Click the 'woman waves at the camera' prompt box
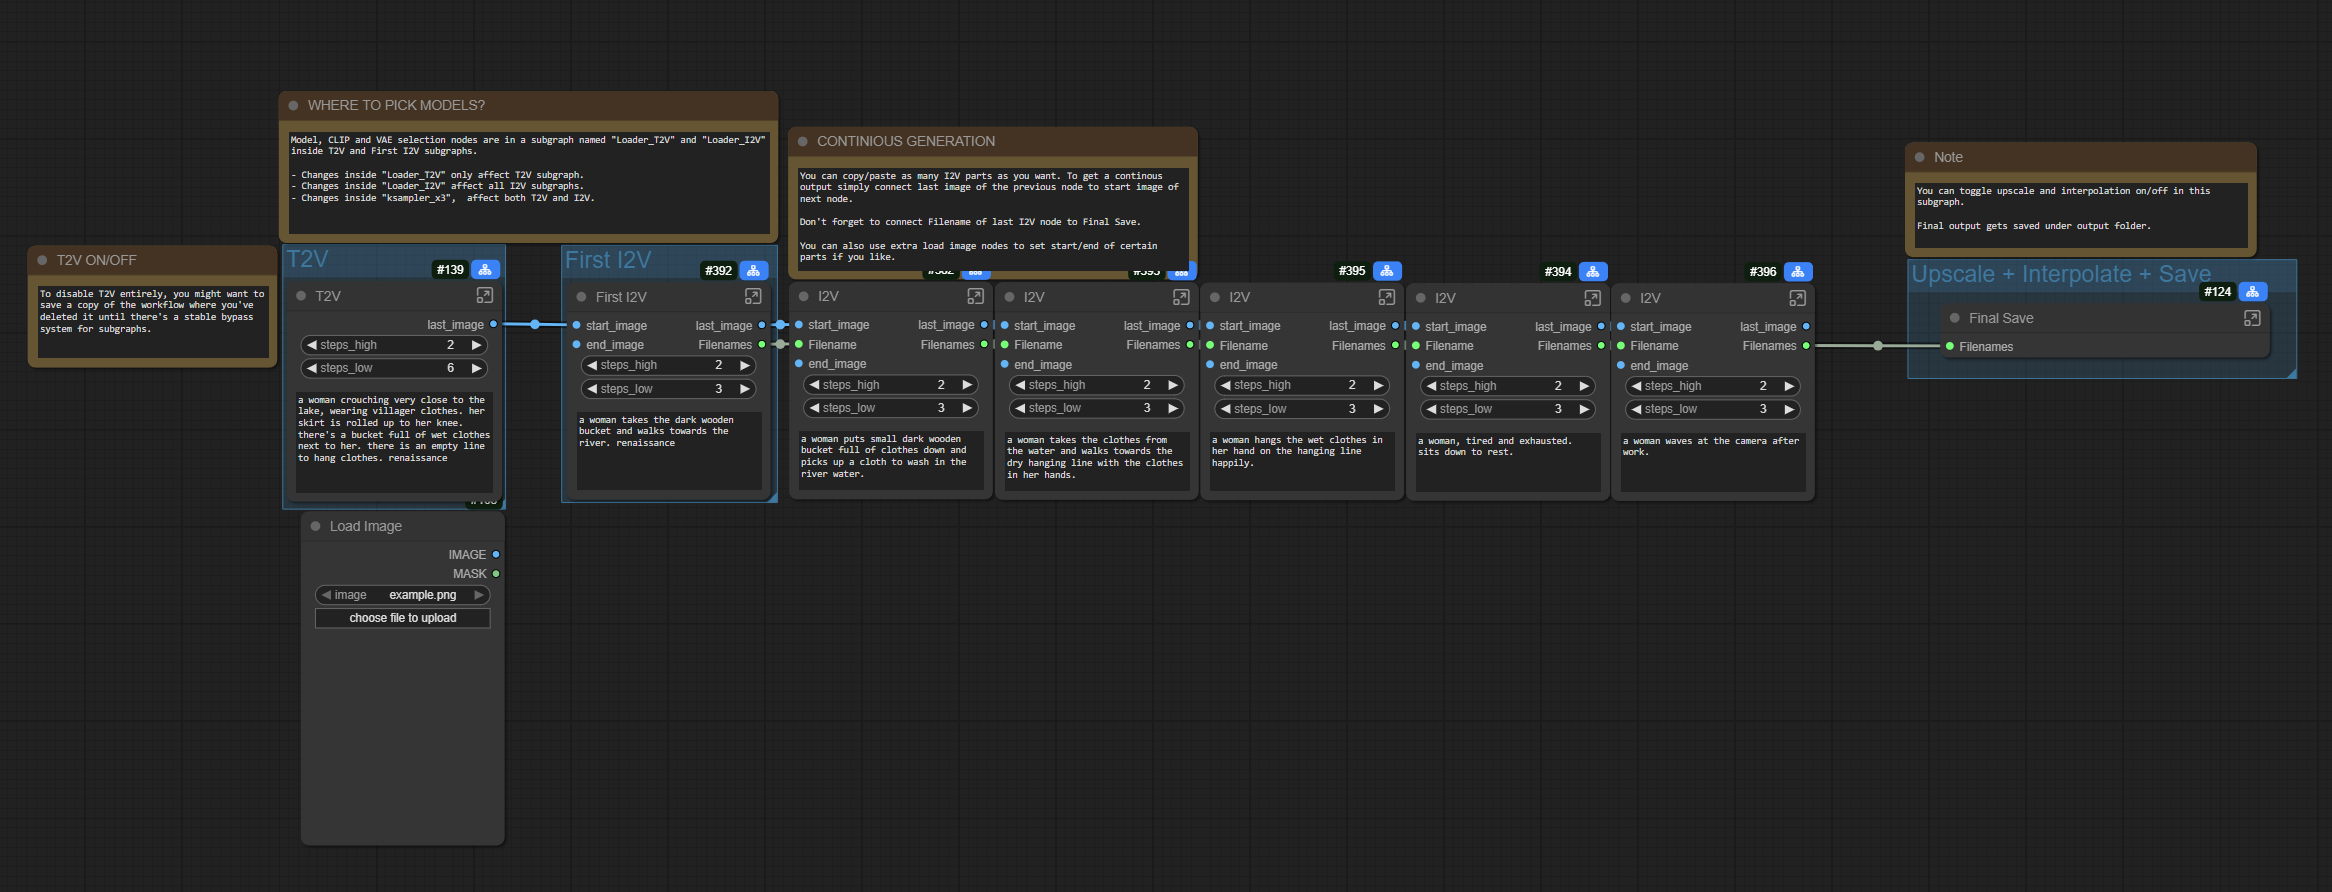2332x892 pixels. (1712, 460)
